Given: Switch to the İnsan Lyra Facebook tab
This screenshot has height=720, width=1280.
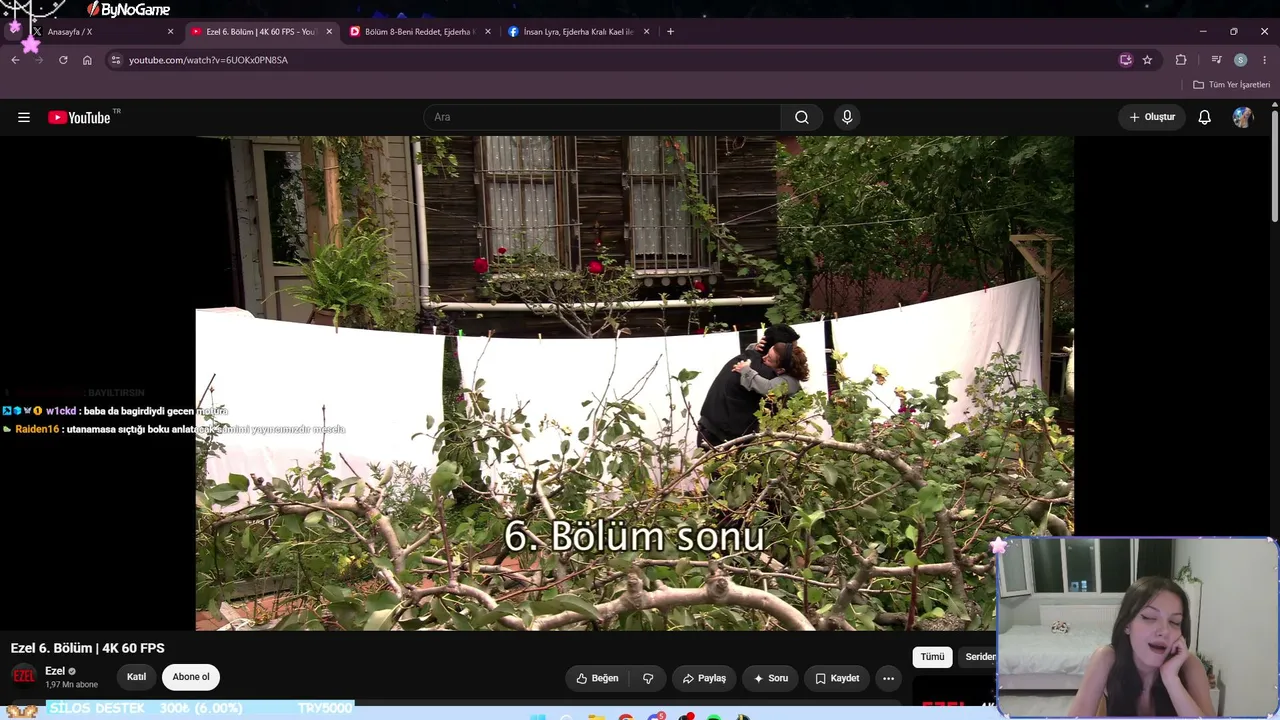Looking at the screenshot, I should tap(579, 32).
